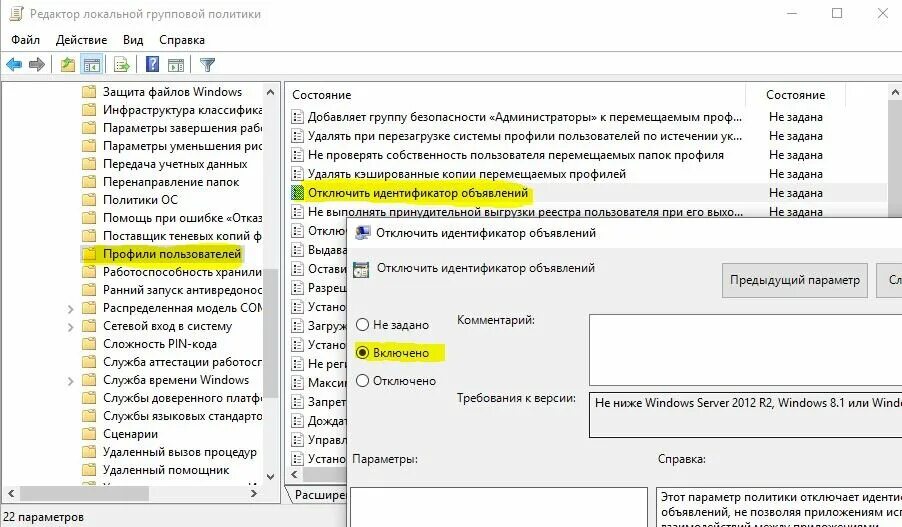The image size is (902, 527).
Task: Click tree scrollbar down arrow
Action: click(270, 476)
